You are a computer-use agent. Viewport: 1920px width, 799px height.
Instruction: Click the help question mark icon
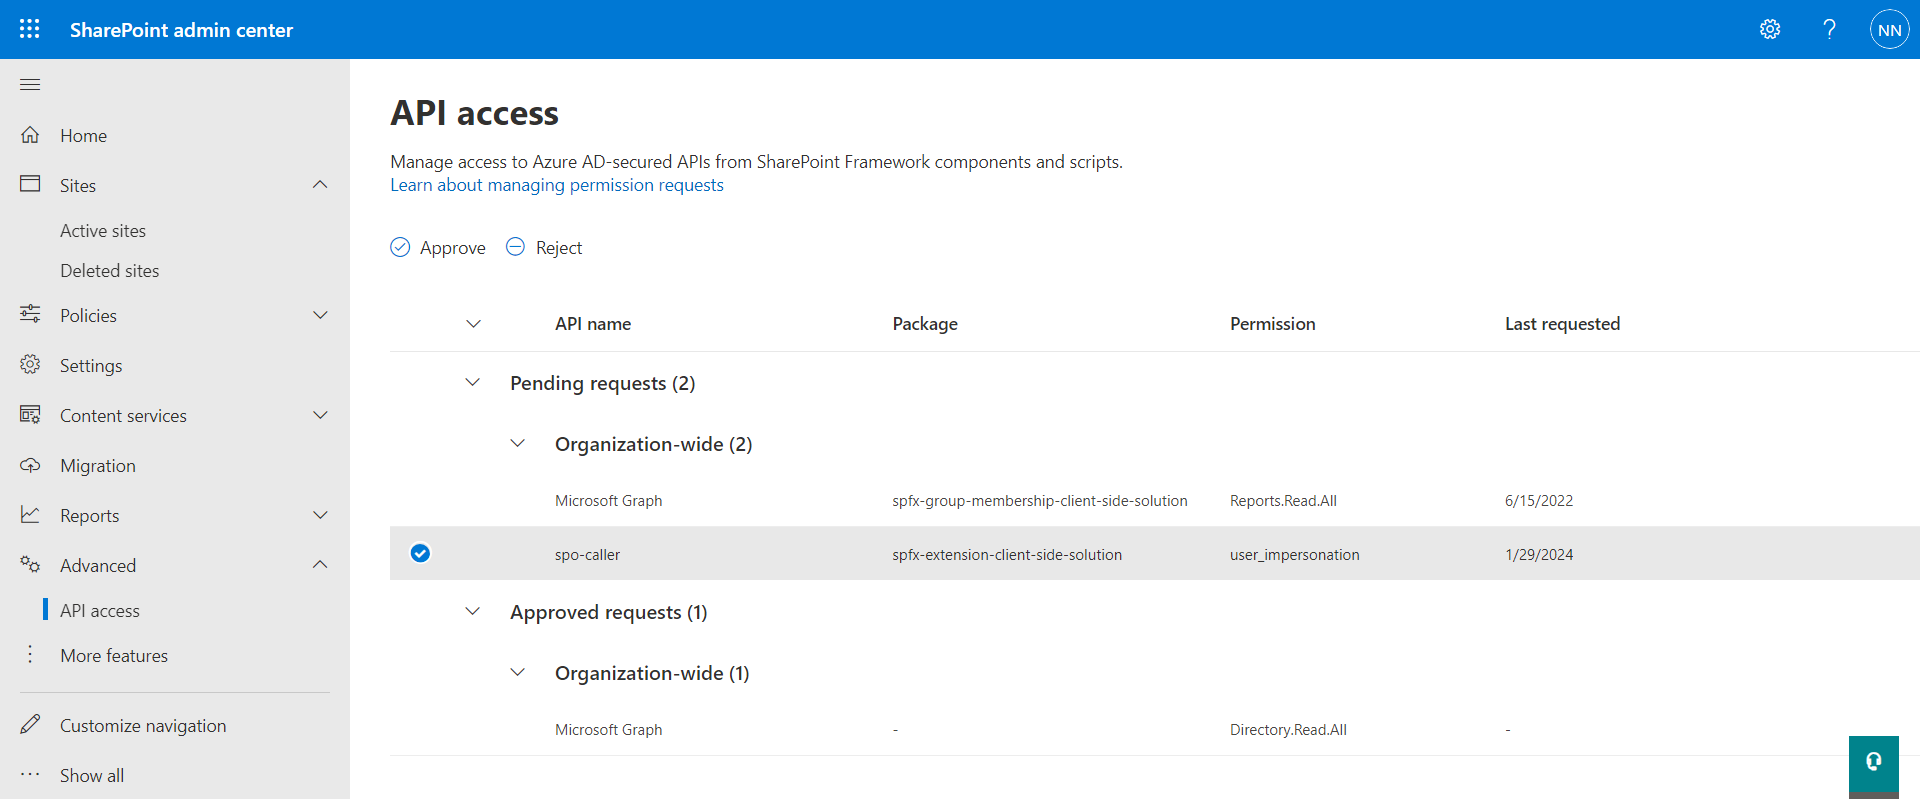1829,29
